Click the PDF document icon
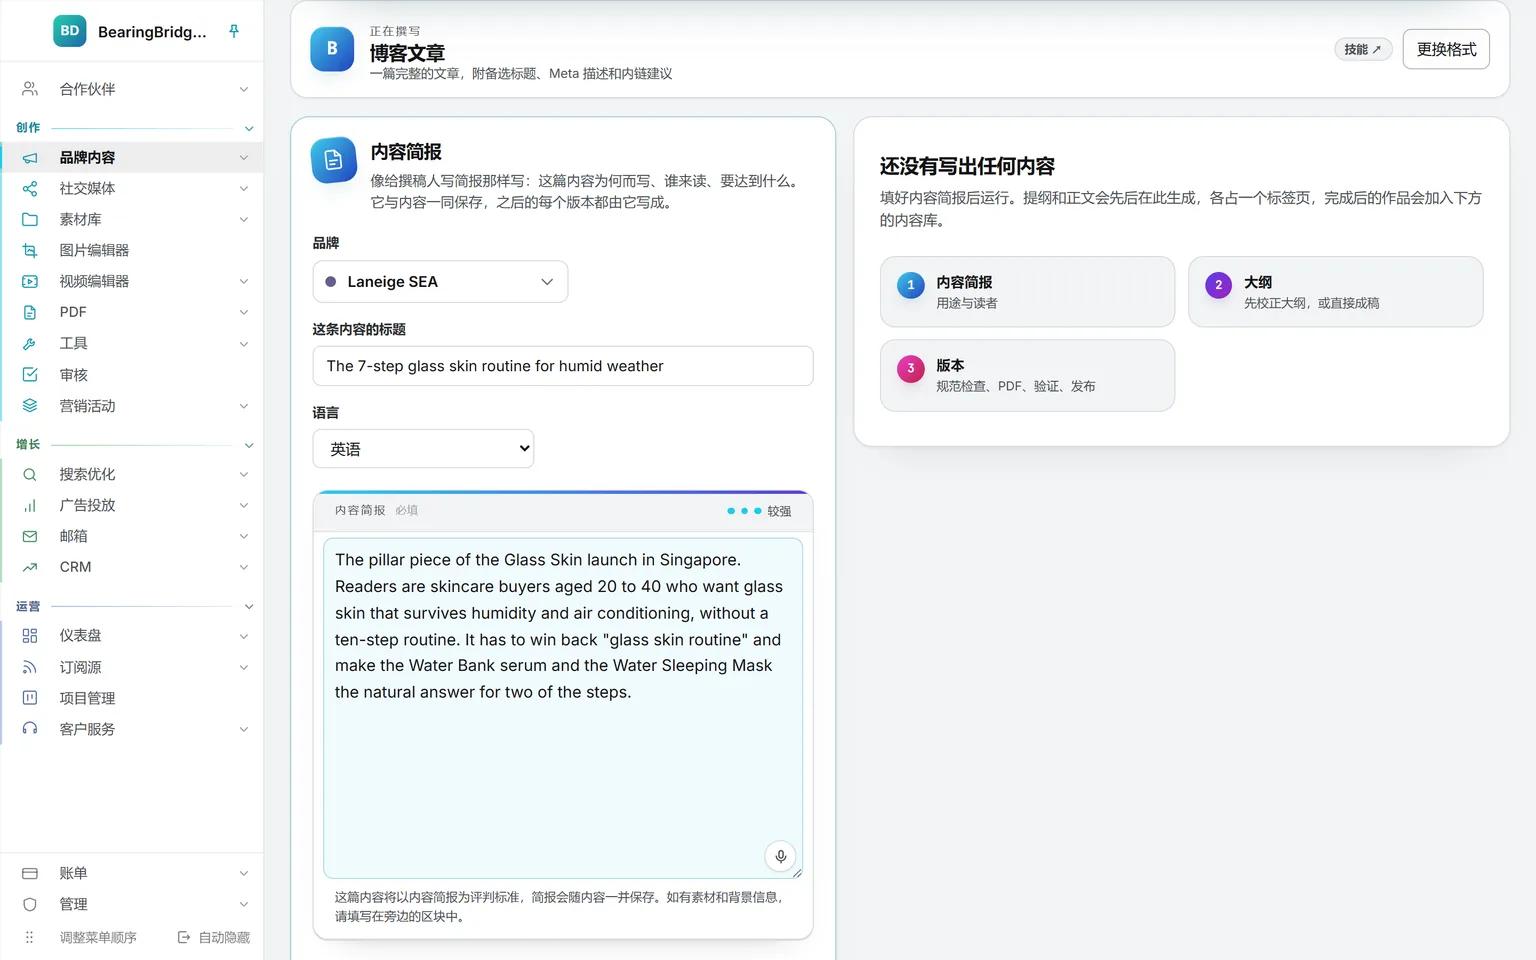 pos(30,312)
